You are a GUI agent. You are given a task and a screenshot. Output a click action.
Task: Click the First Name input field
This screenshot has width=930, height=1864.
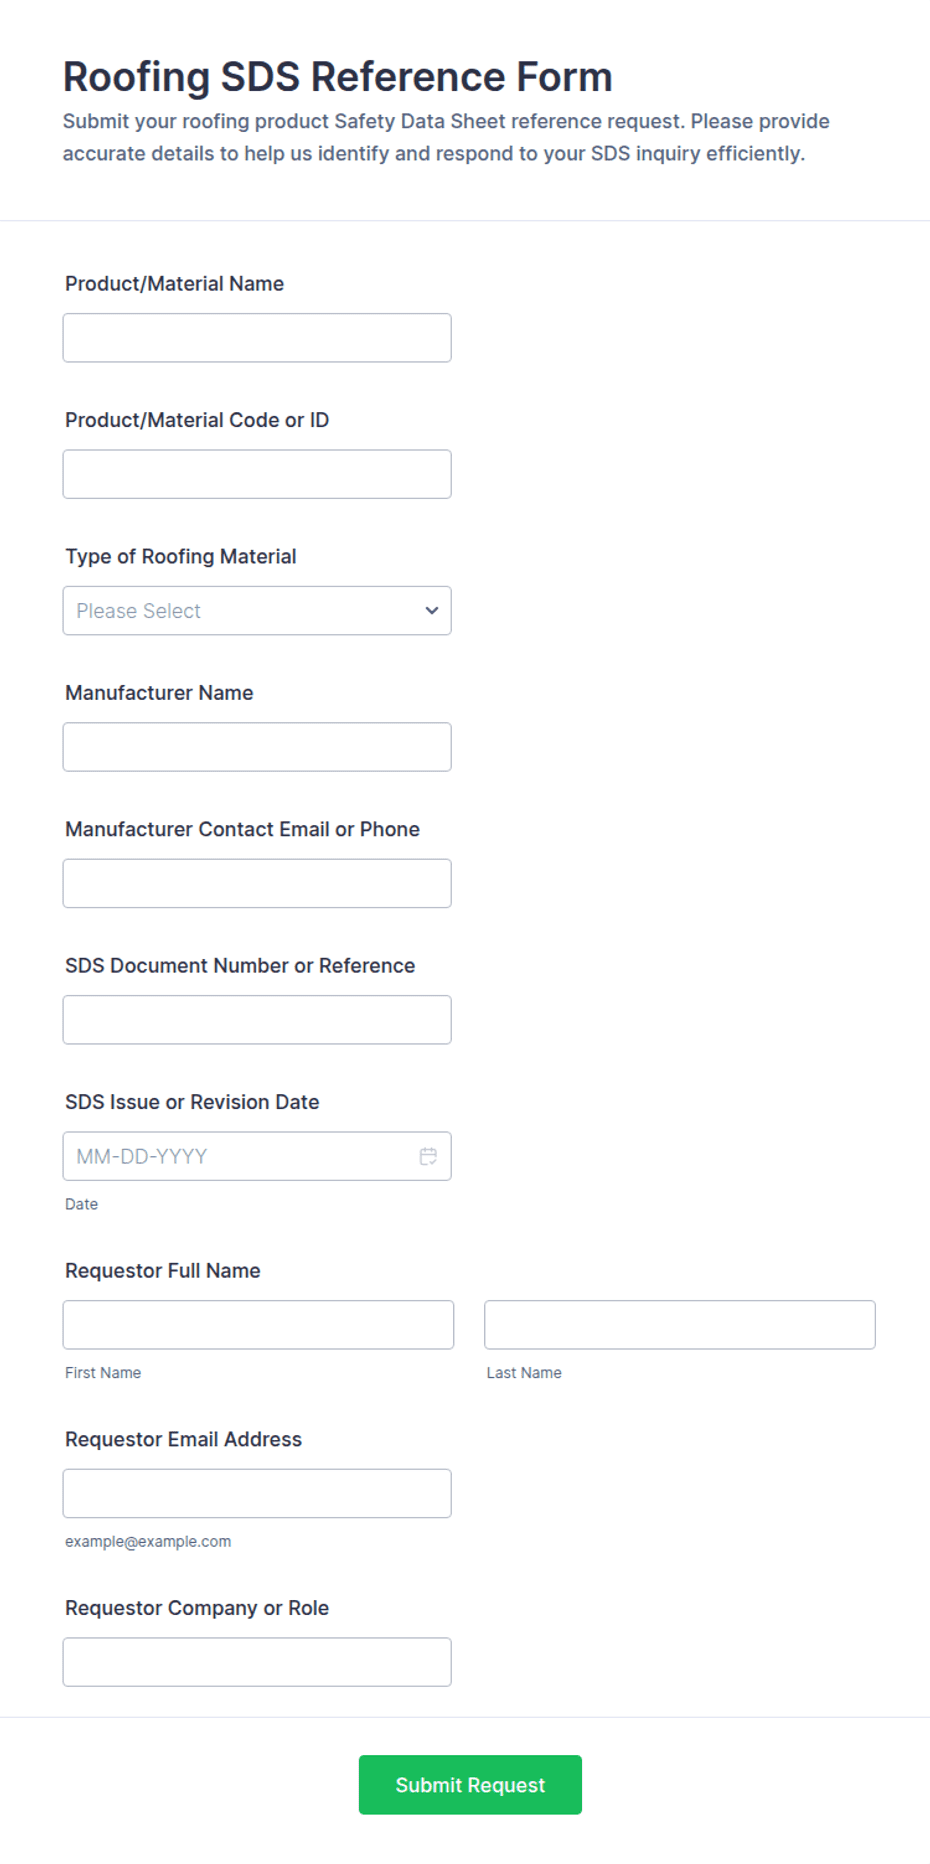(258, 1325)
